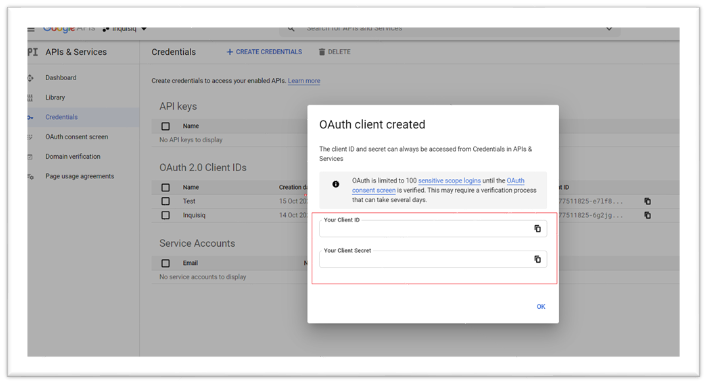Click the Email column header

[x=190, y=263]
